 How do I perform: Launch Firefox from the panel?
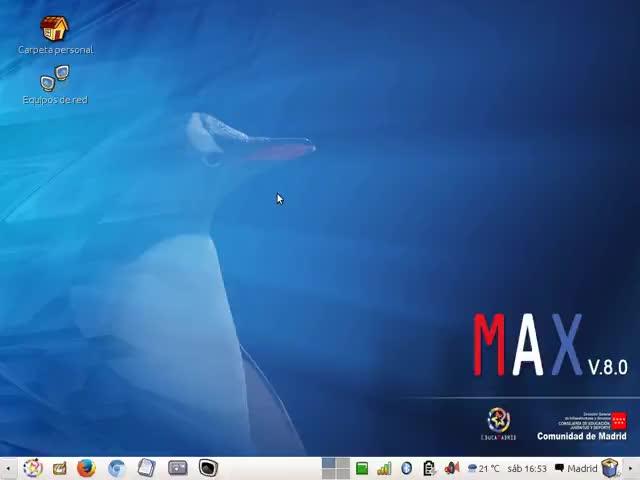pyautogui.click(x=86, y=468)
